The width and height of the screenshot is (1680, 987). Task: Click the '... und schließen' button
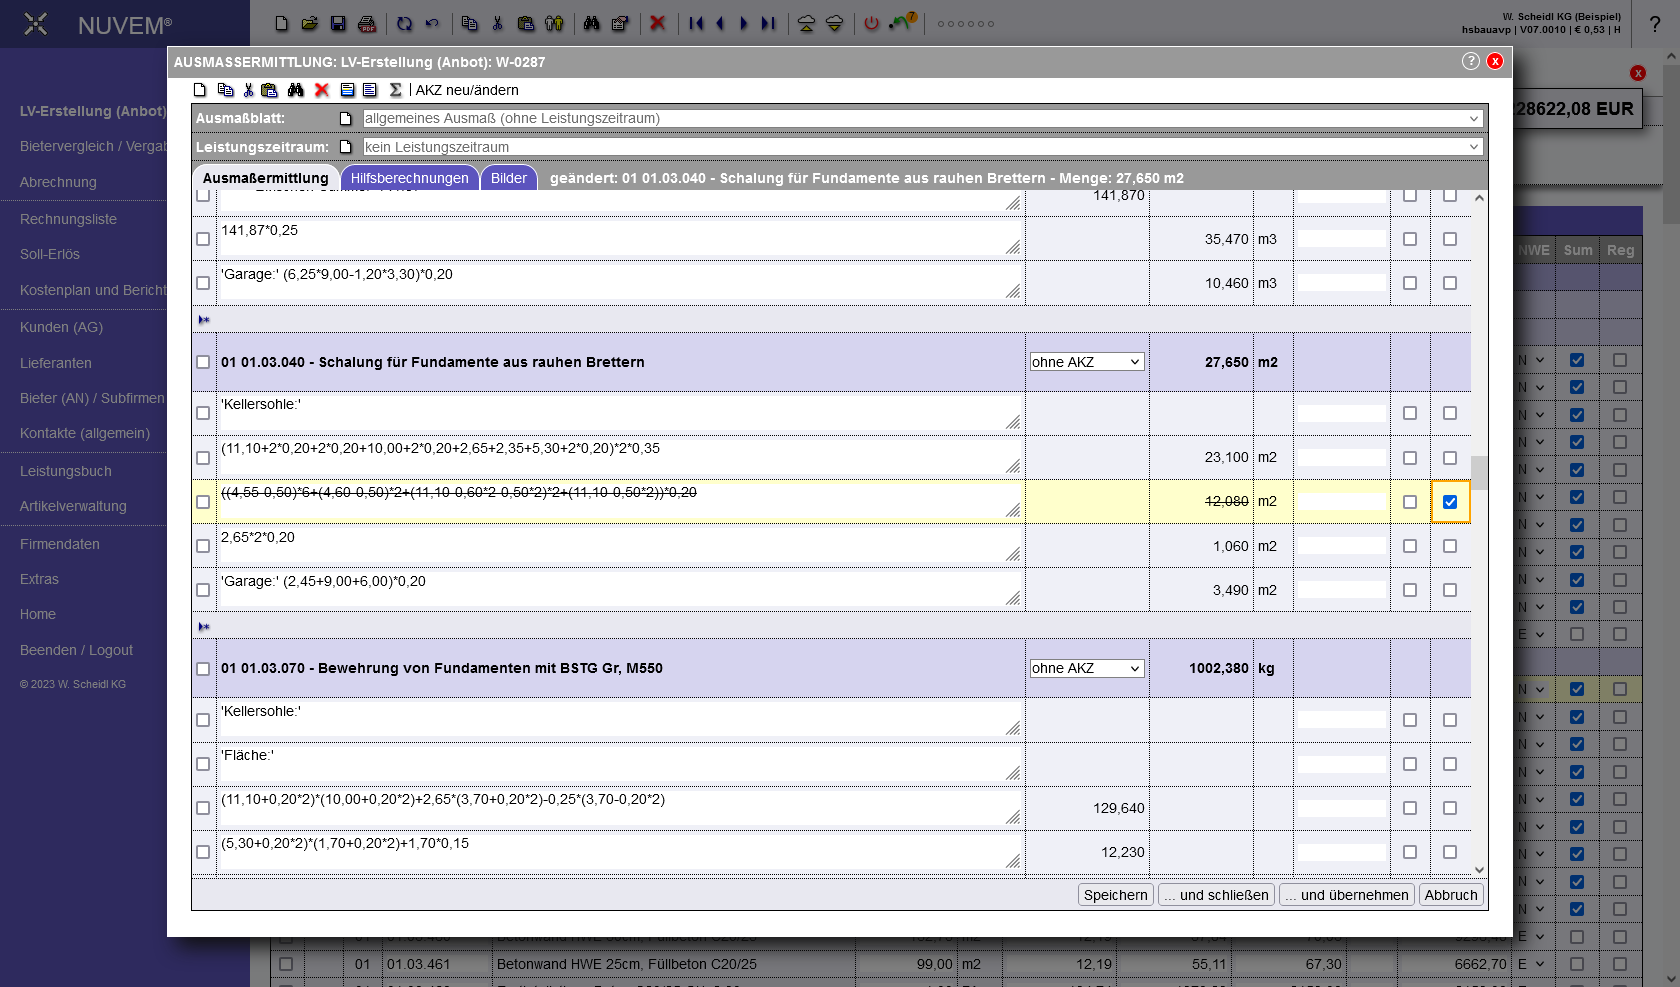coord(1216,895)
